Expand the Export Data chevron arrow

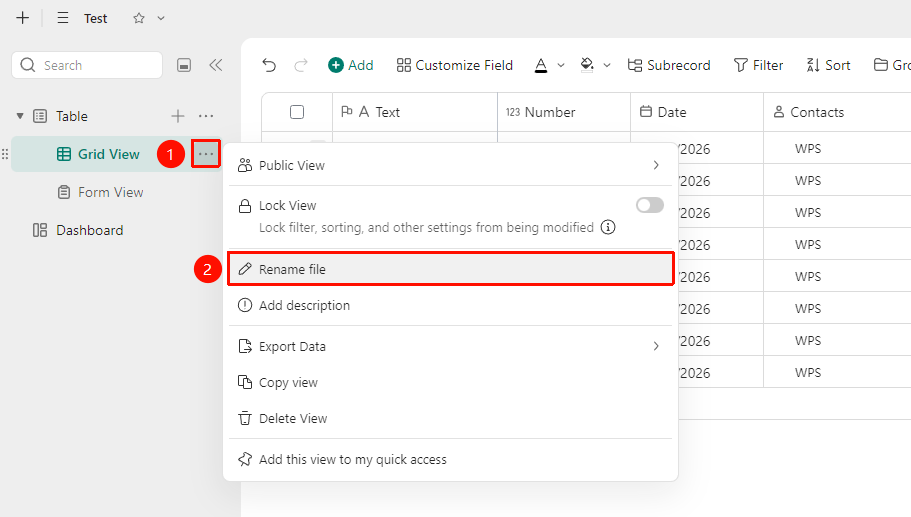coord(656,347)
